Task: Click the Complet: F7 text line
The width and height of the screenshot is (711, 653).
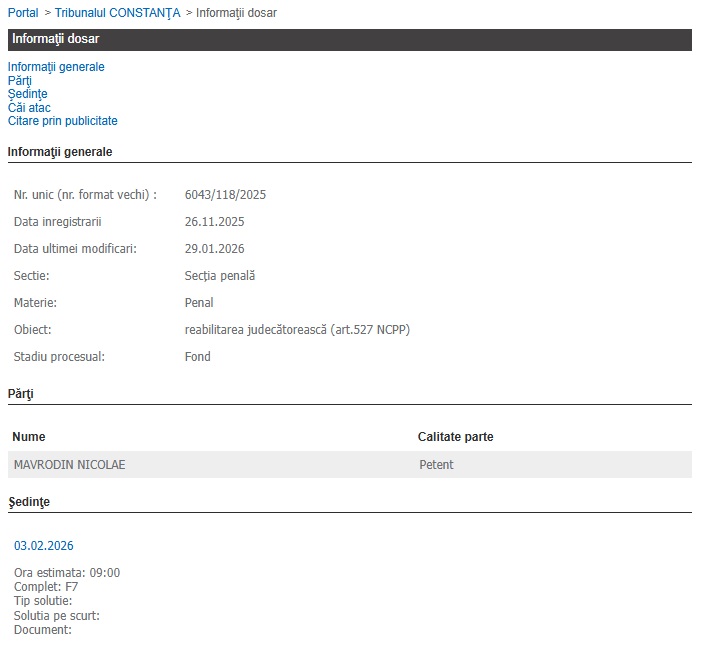Action: click(46, 587)
